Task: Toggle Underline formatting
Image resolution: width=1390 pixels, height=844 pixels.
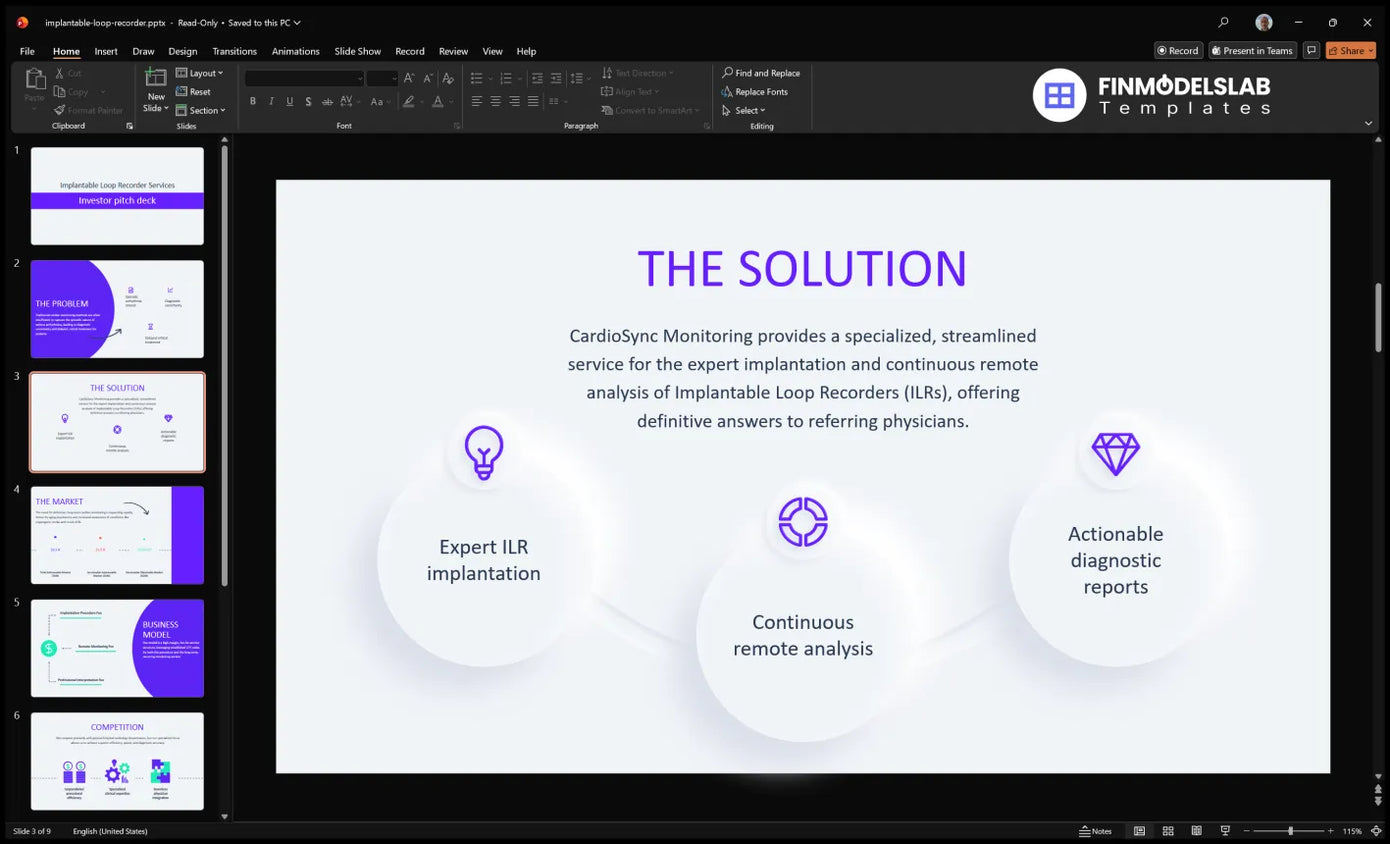Action: pyautogui.click(x=290, y=101)
